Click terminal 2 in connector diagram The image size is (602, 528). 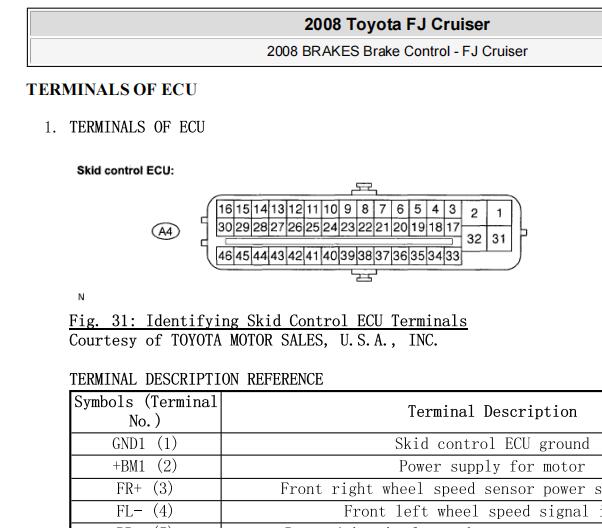[x=474, y=213]
